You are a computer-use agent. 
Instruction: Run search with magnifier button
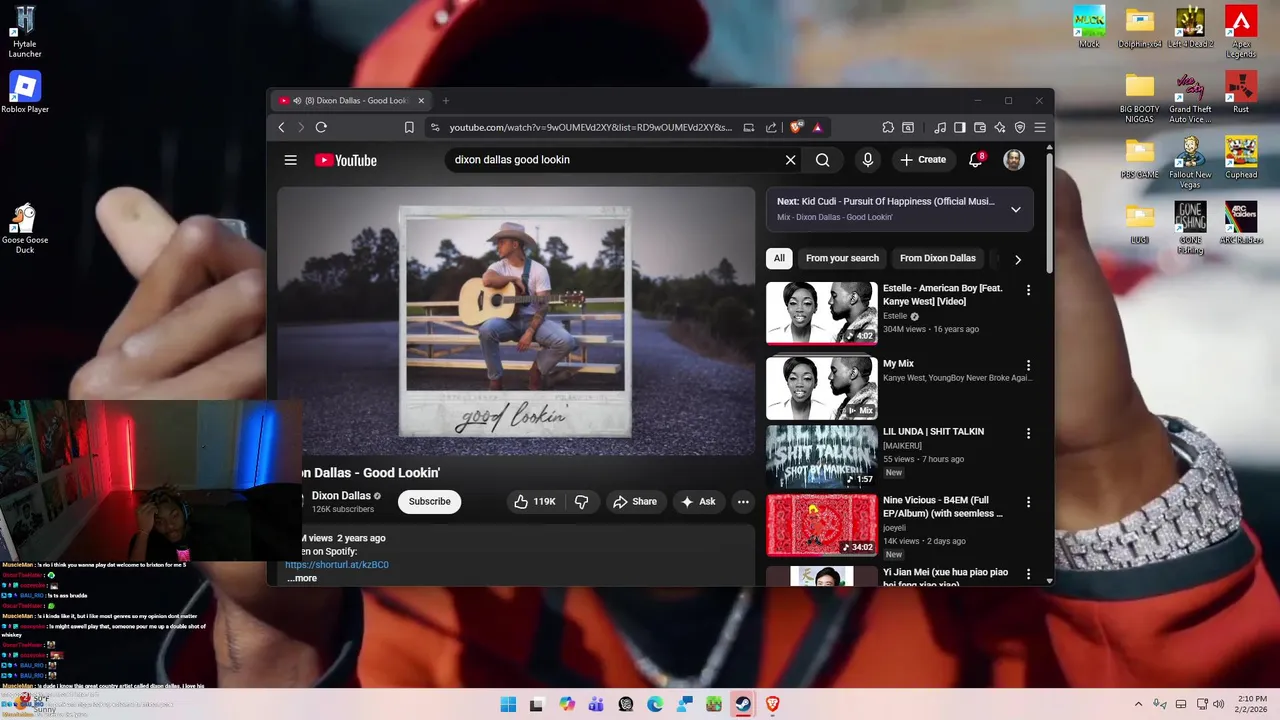[x=822, y=160]
